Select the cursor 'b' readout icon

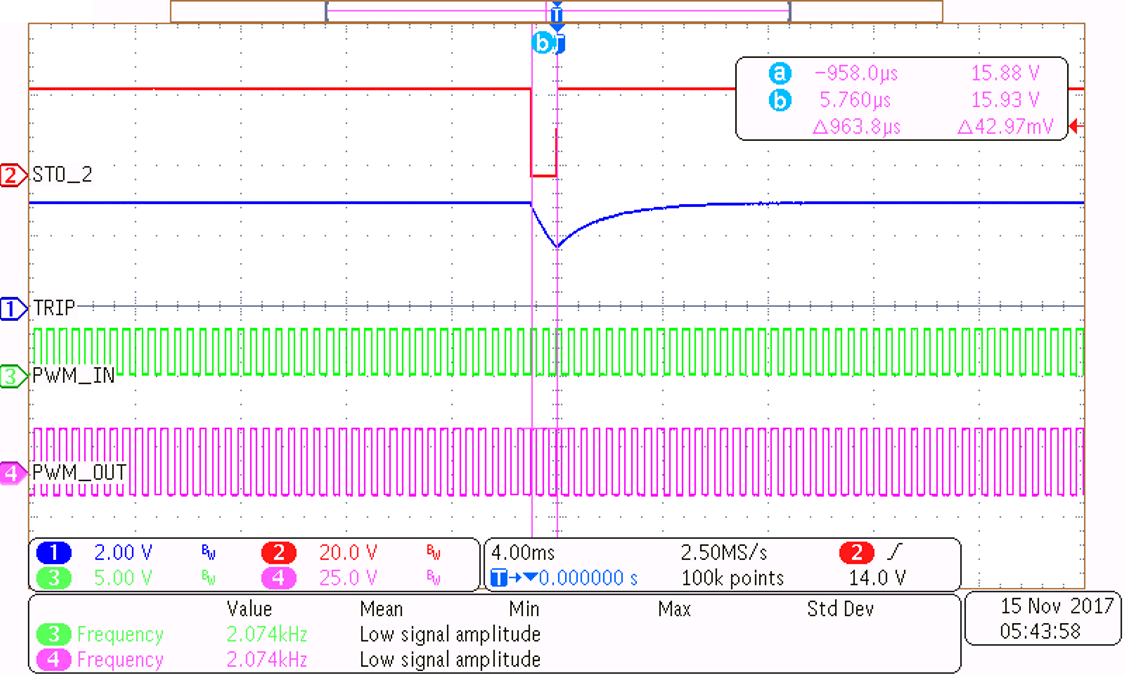pos(778,100)
